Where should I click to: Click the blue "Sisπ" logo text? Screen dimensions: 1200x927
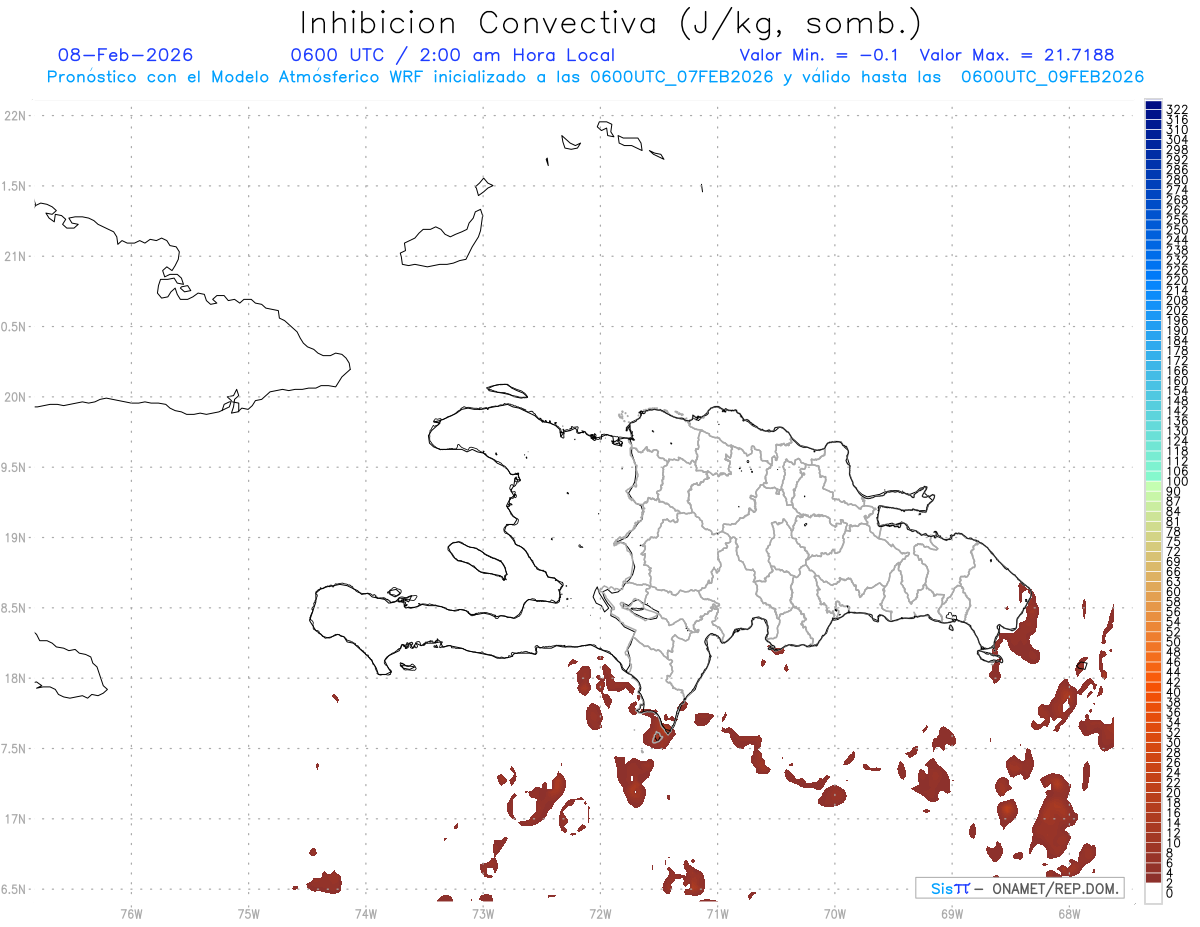949,888
